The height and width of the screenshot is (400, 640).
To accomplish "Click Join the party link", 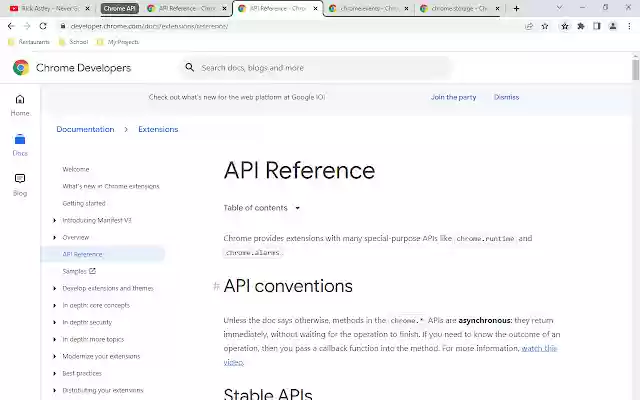I will click(x=453, y=97).
